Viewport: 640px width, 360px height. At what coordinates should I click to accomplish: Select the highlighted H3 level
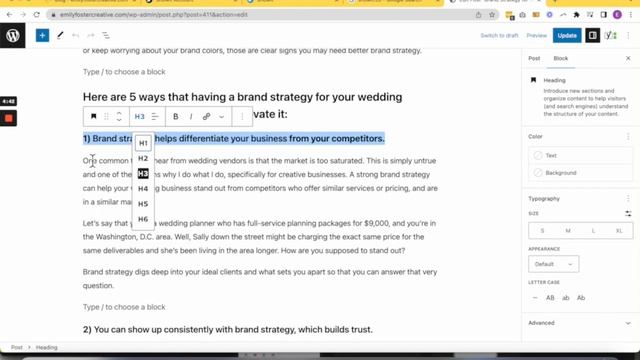(x=143, y=173)
